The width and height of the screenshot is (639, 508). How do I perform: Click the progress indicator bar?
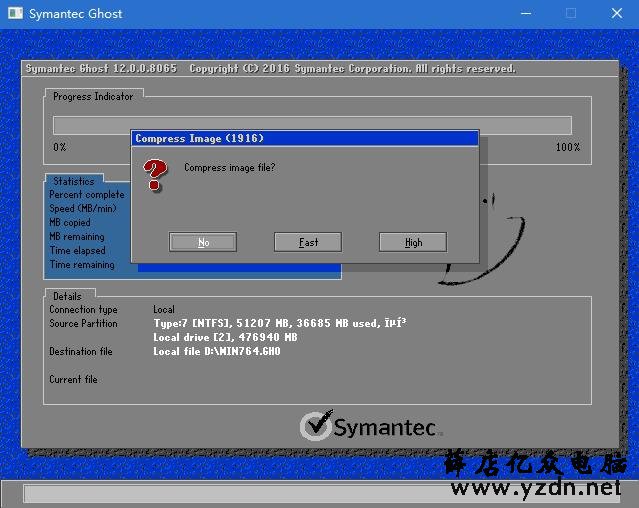click(312, 125)
